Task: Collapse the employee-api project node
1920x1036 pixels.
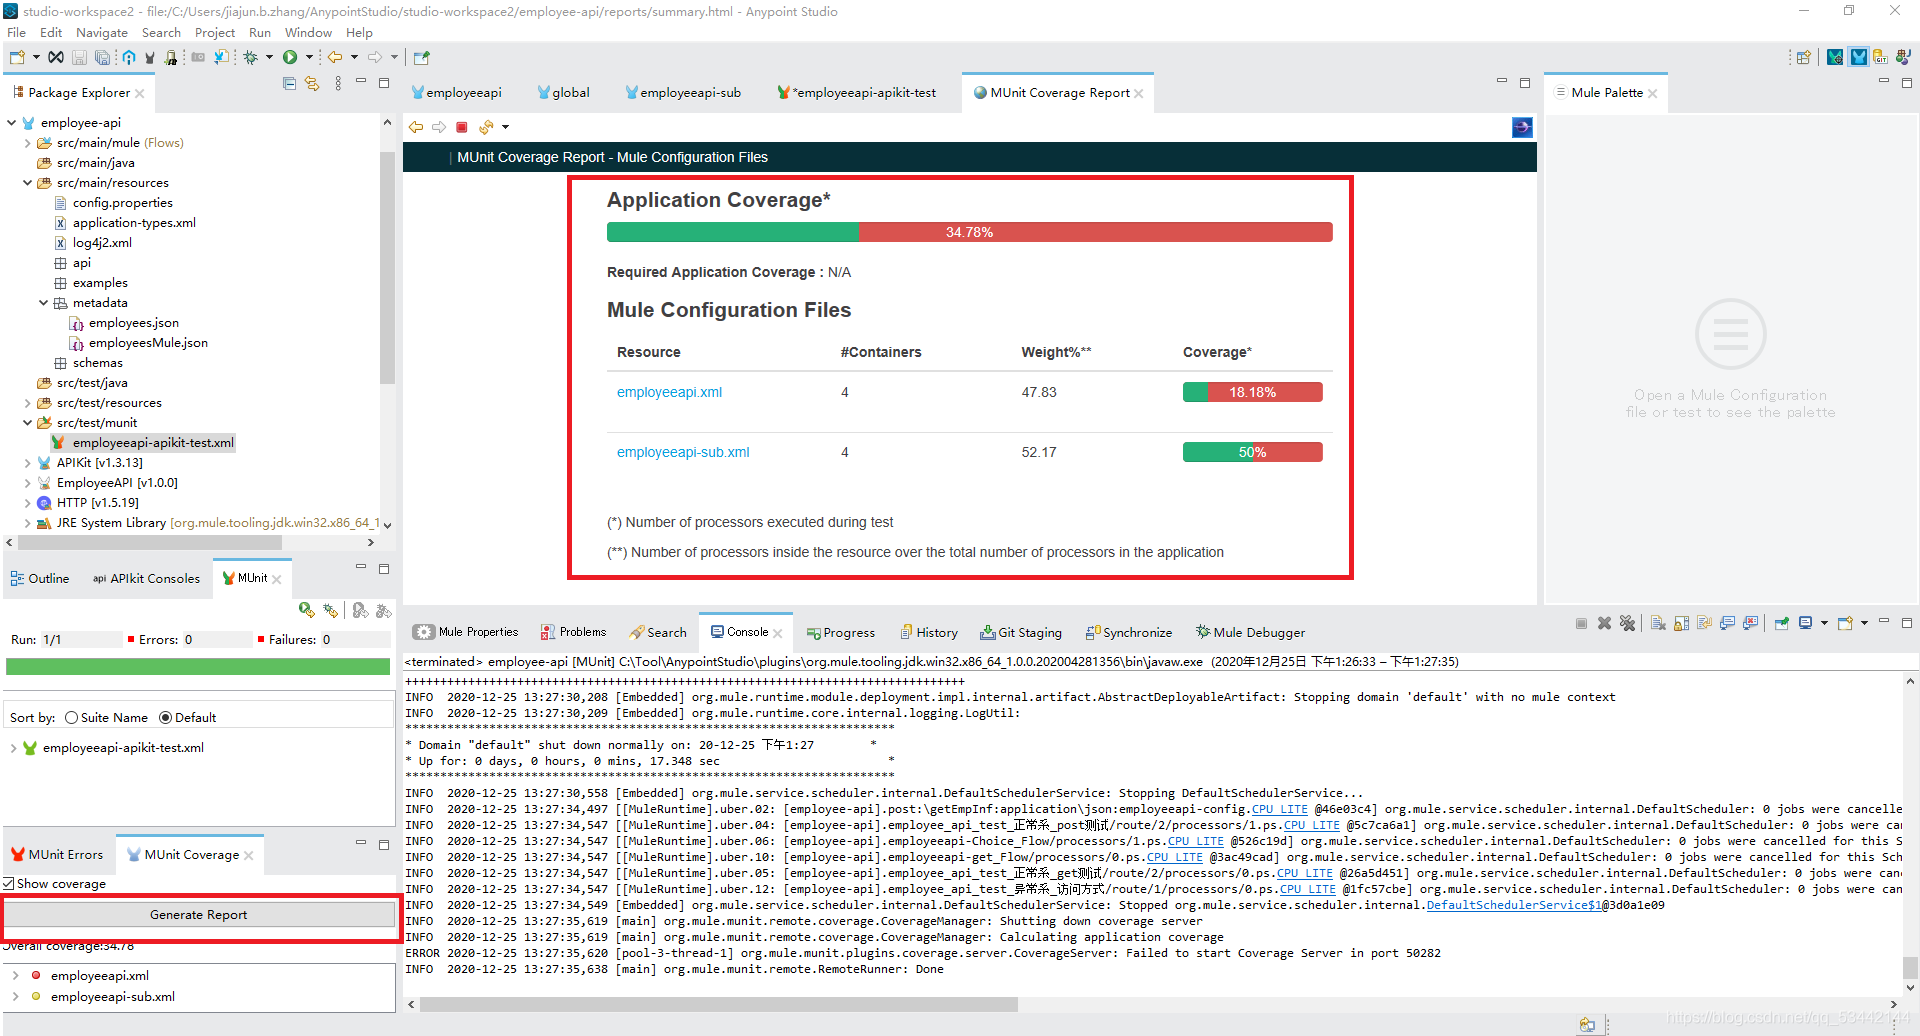Action: coord(12,123)
